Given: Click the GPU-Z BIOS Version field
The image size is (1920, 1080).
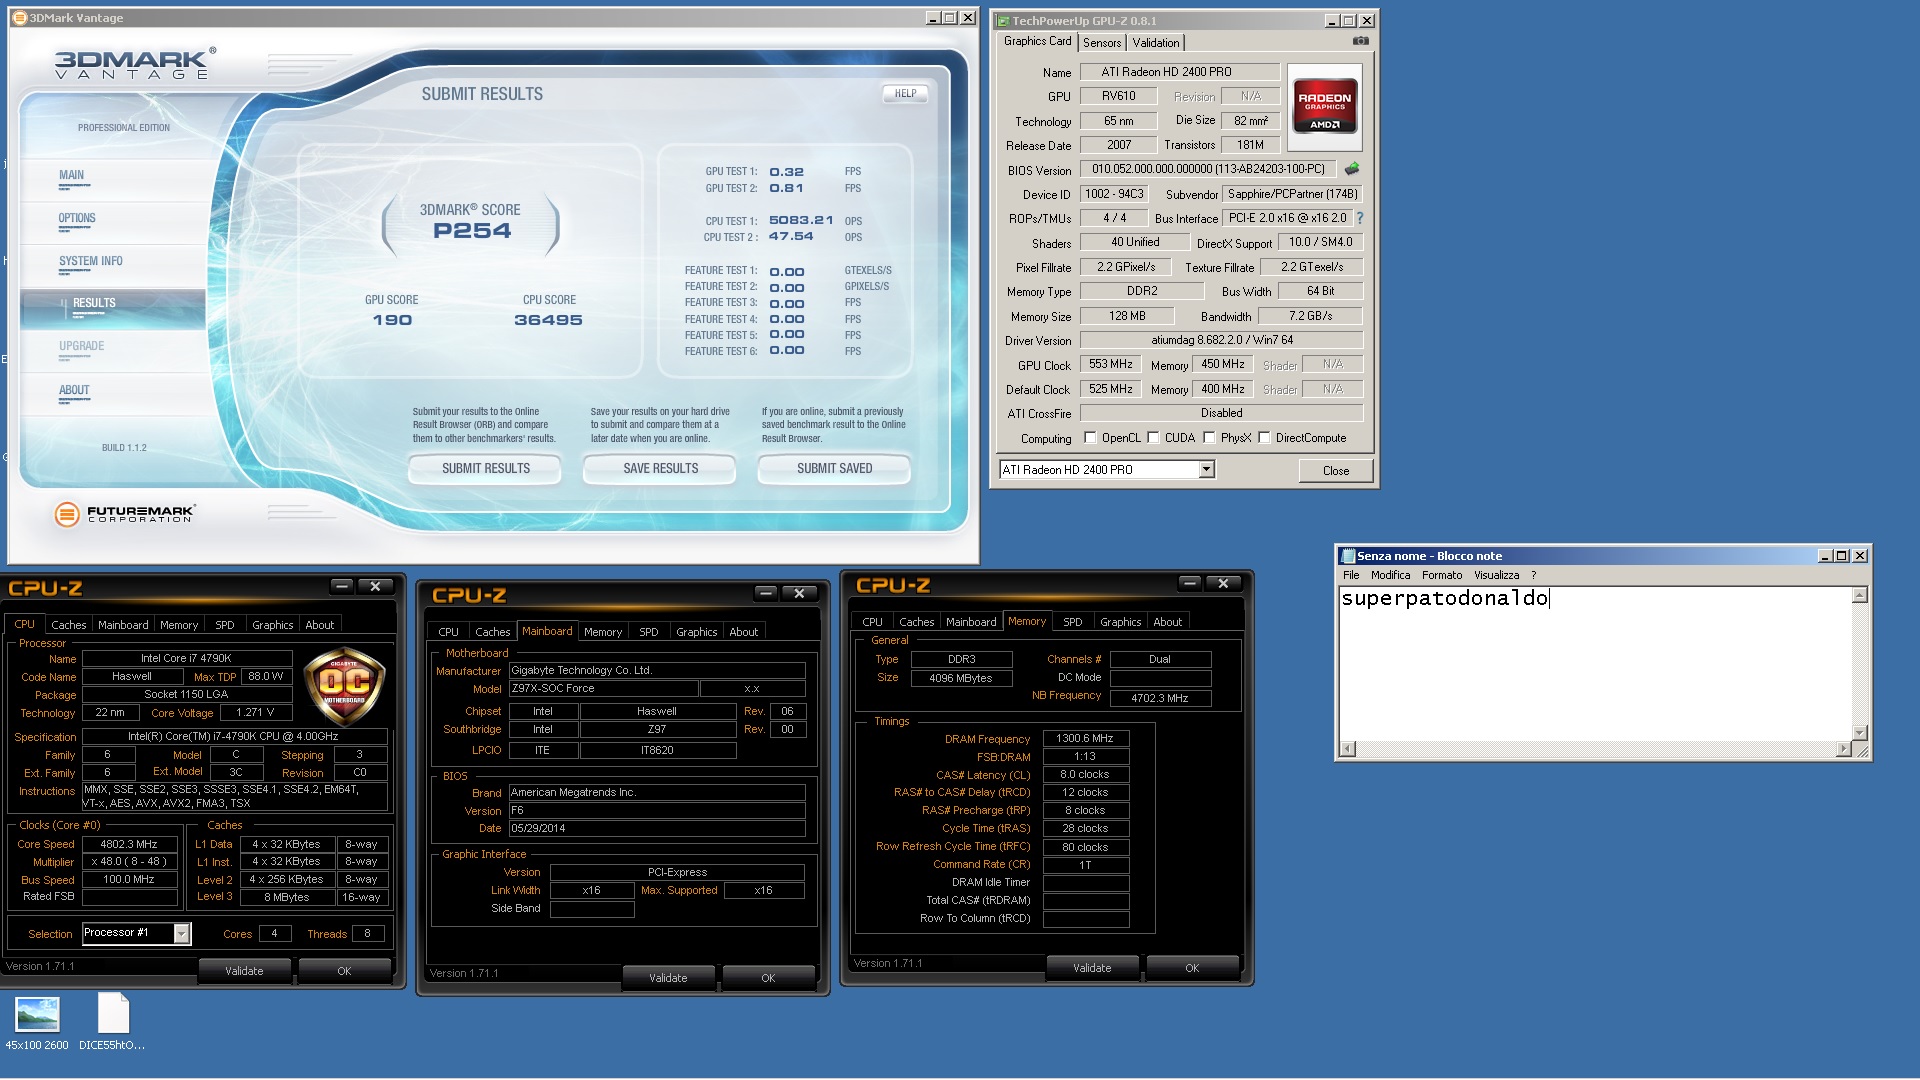Looking at the screenshot, I should [1208, 169].
